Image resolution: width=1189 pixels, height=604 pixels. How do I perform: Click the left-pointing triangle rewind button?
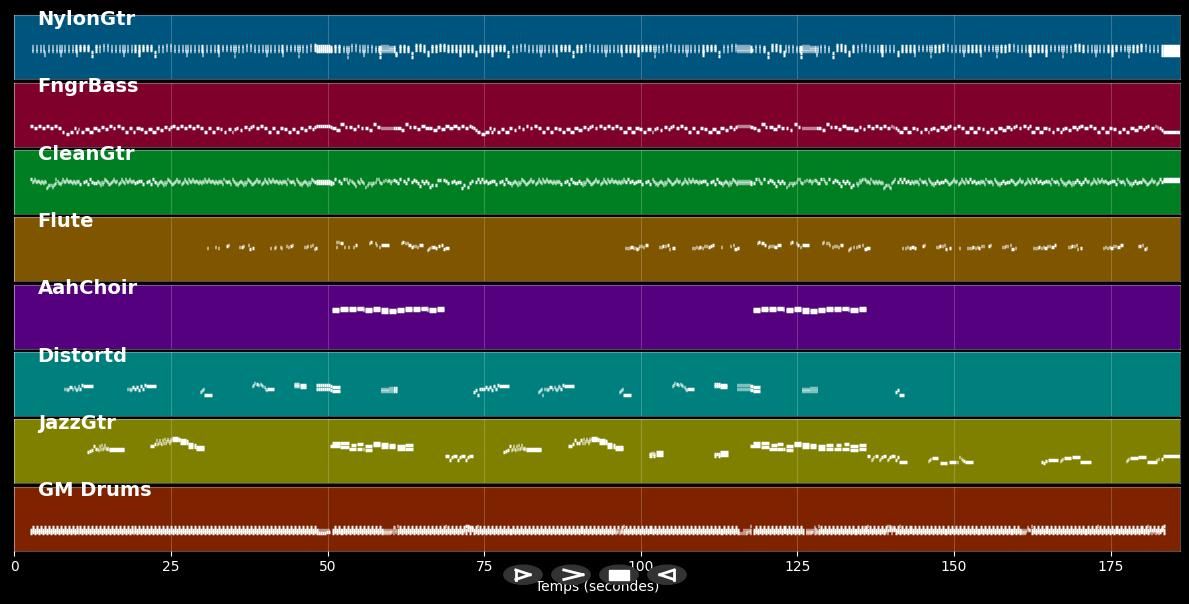[667, 575]
